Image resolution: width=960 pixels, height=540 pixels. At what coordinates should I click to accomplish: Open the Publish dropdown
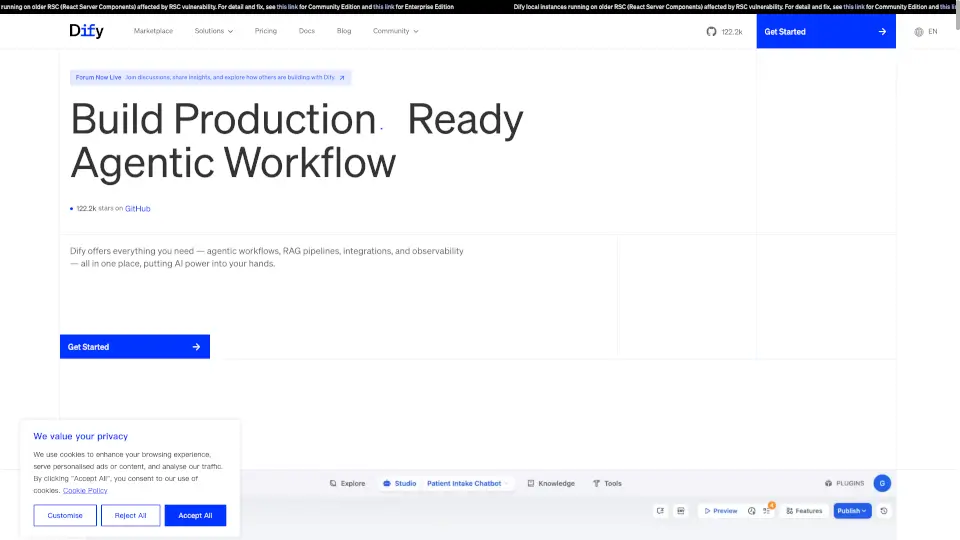pyautogui.click(x=852, y=511)
